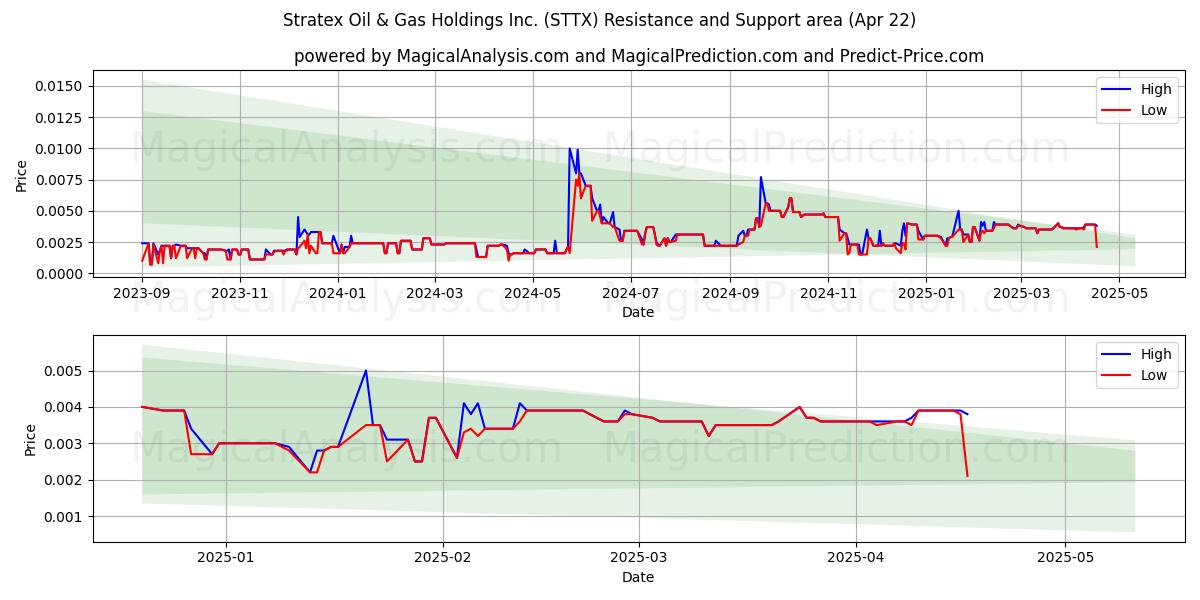
Task: Click the 0.005 tick on bottom chart
Action: click(64, 371)
